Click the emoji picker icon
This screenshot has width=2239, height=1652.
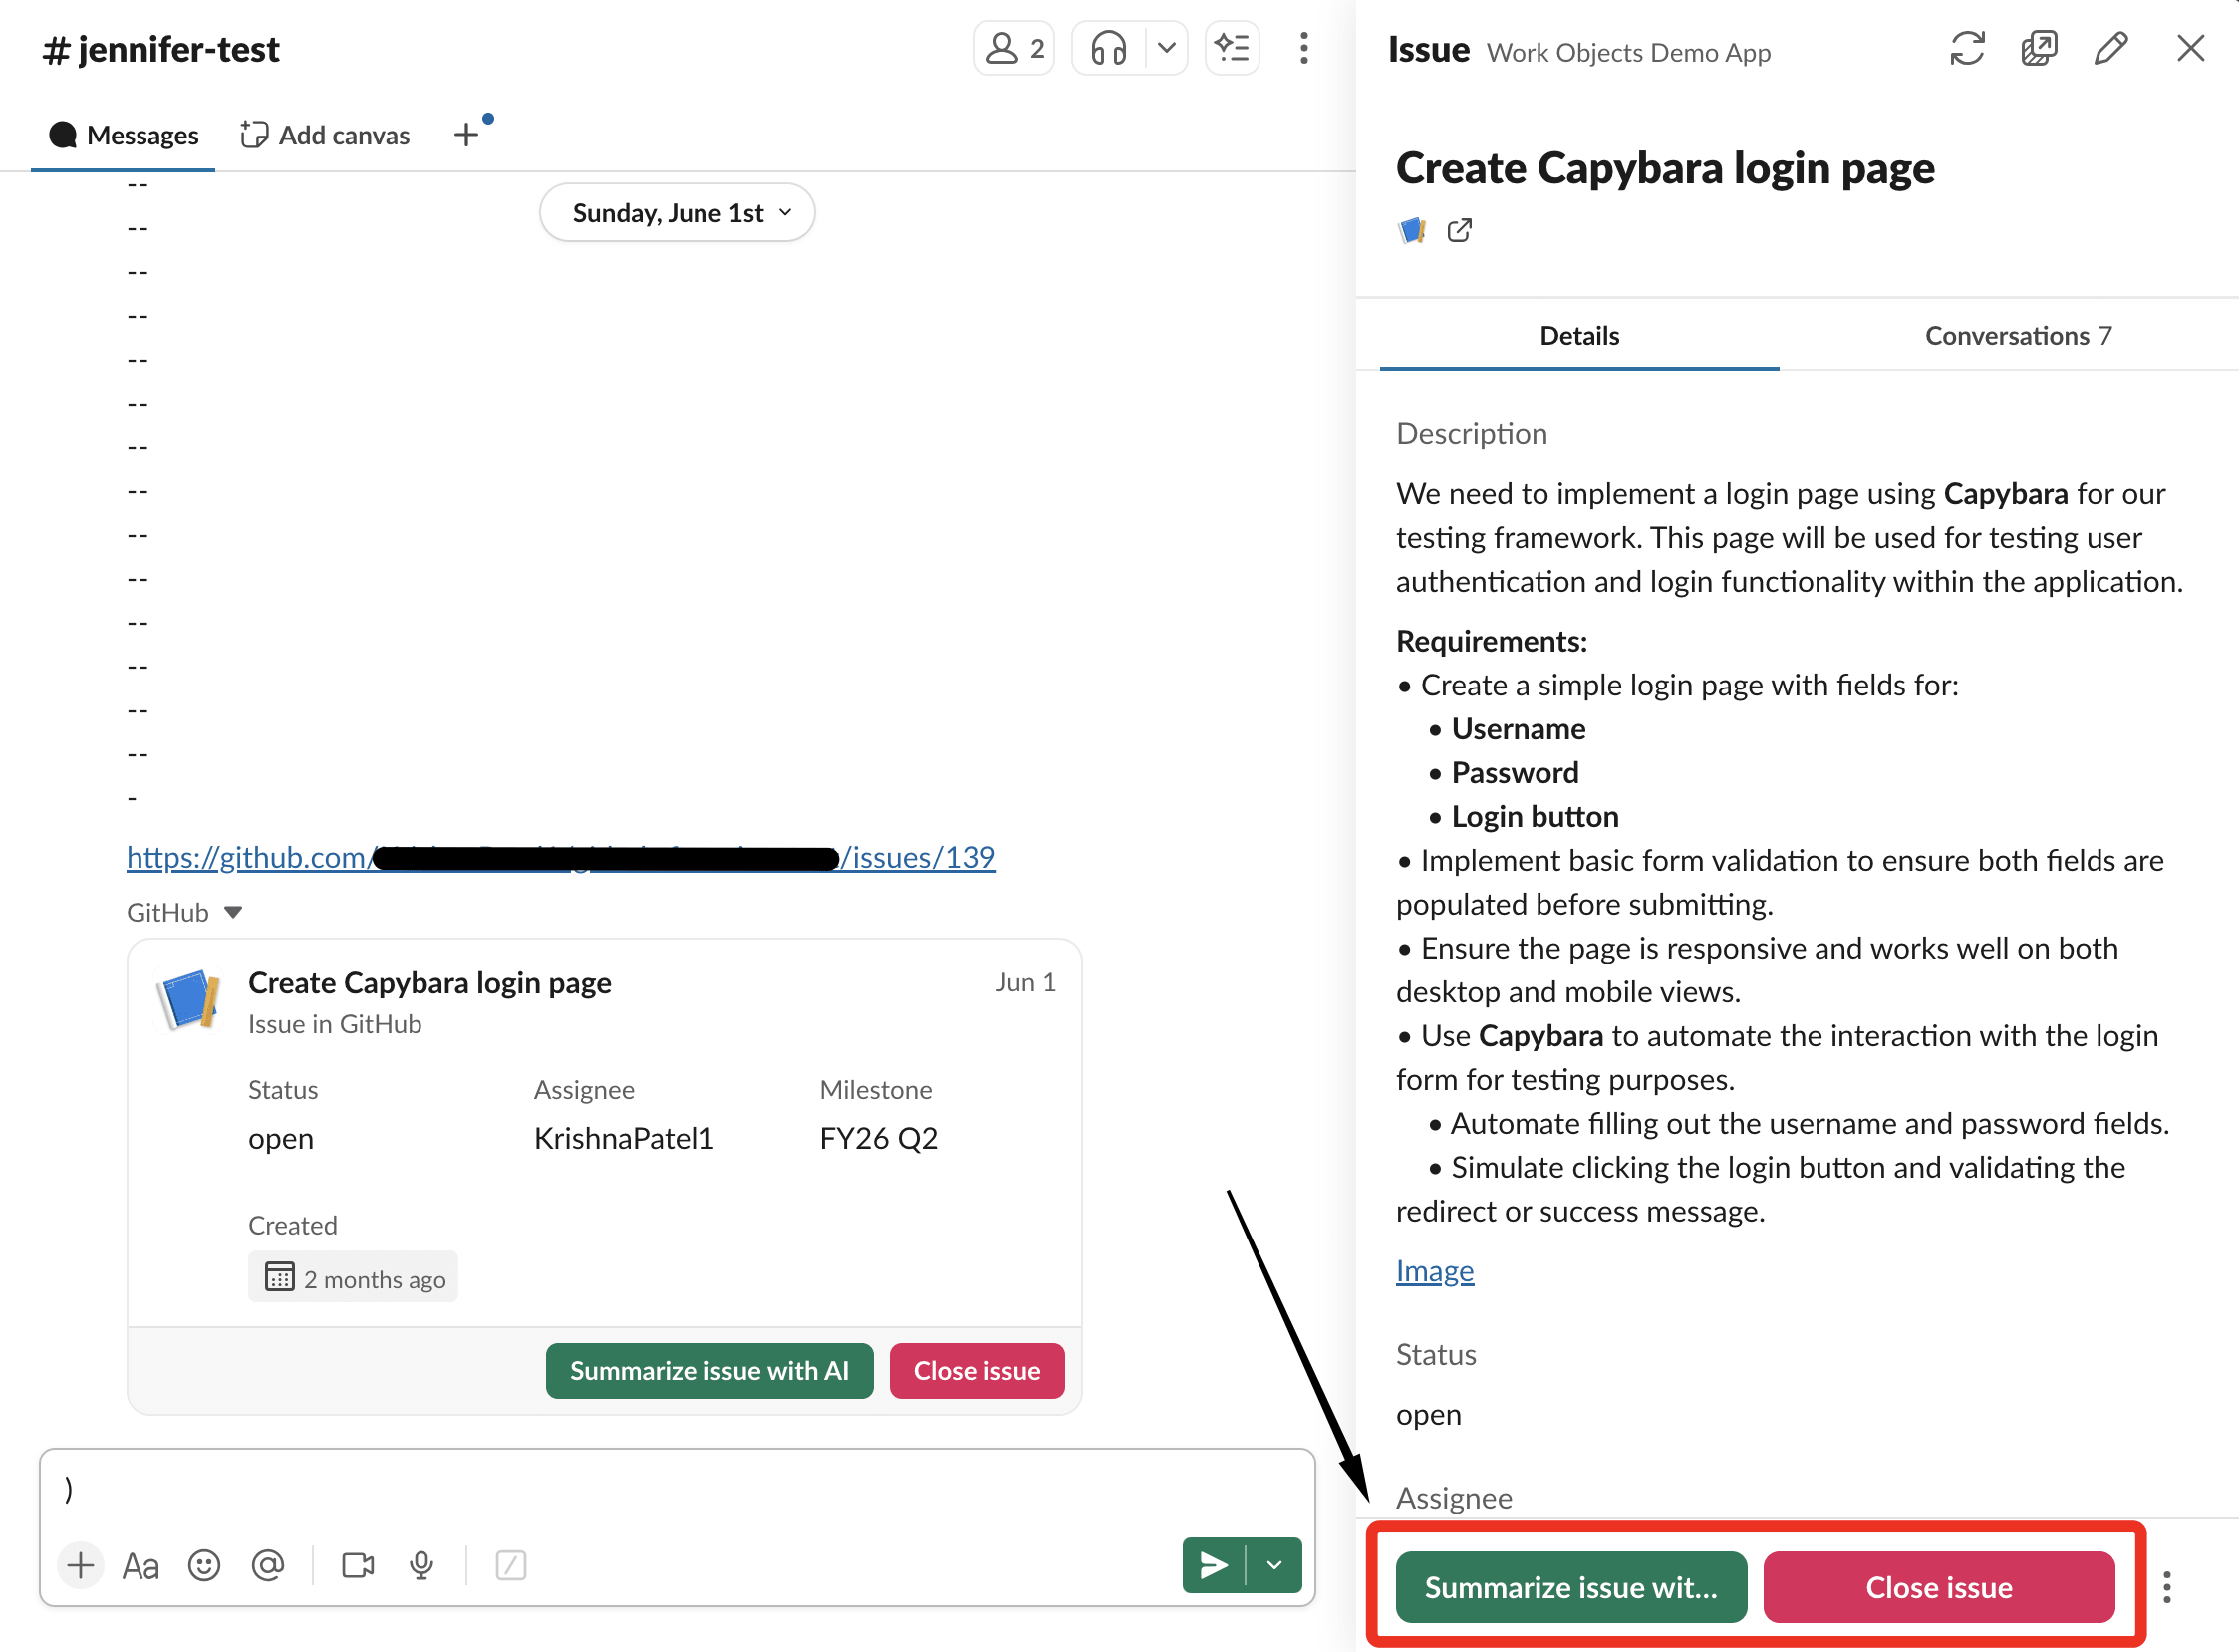204,1565
